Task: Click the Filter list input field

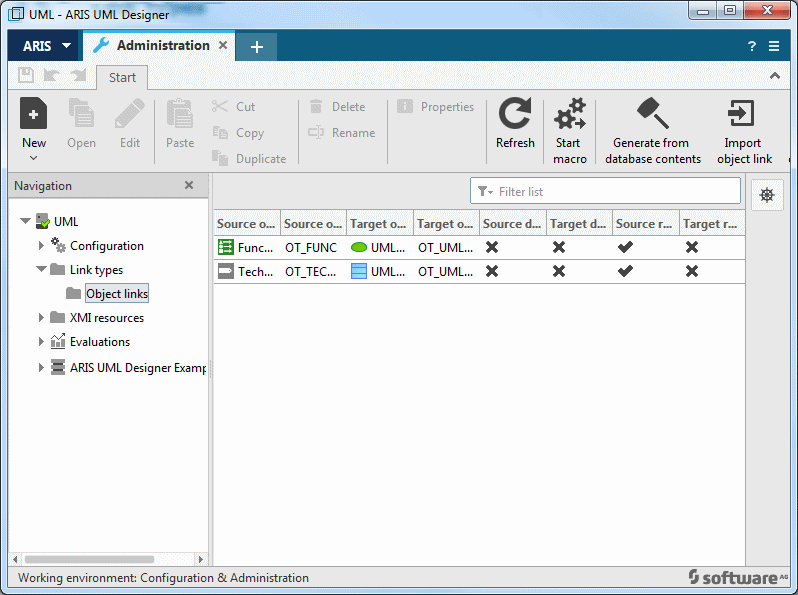Action: tap(605, 191)
